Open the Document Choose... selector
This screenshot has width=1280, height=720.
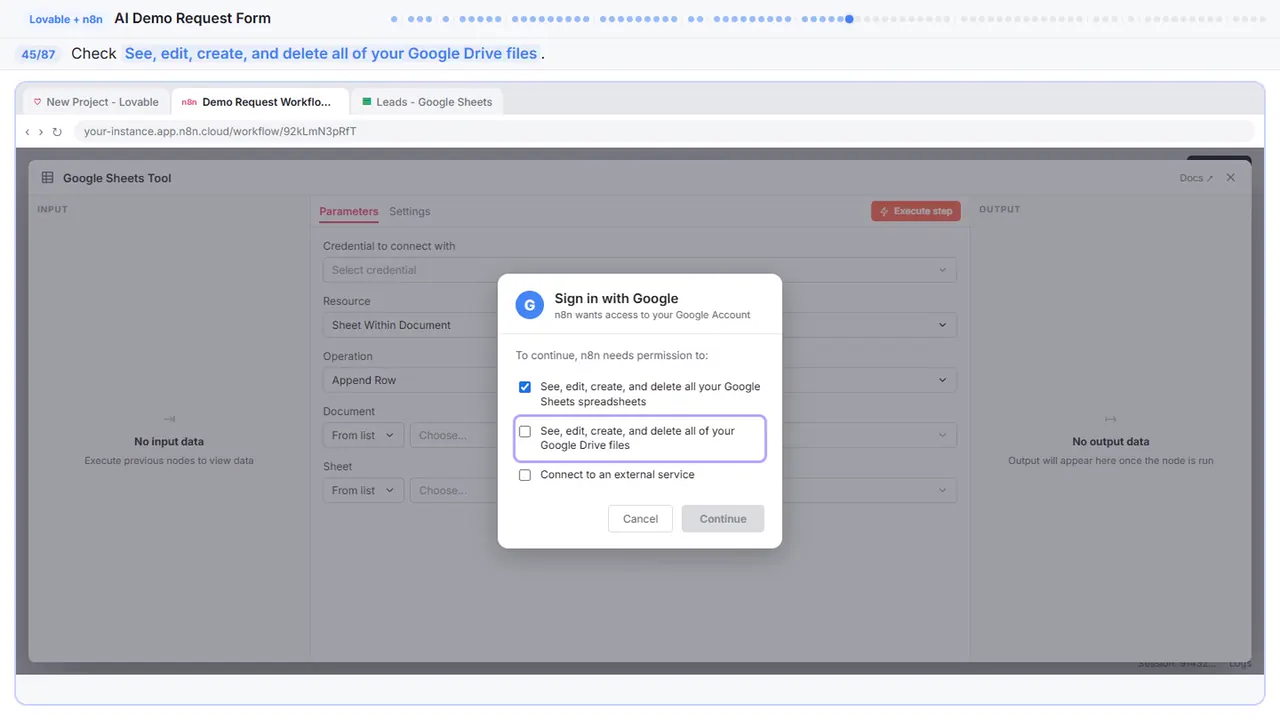click(x=683, y=435)
